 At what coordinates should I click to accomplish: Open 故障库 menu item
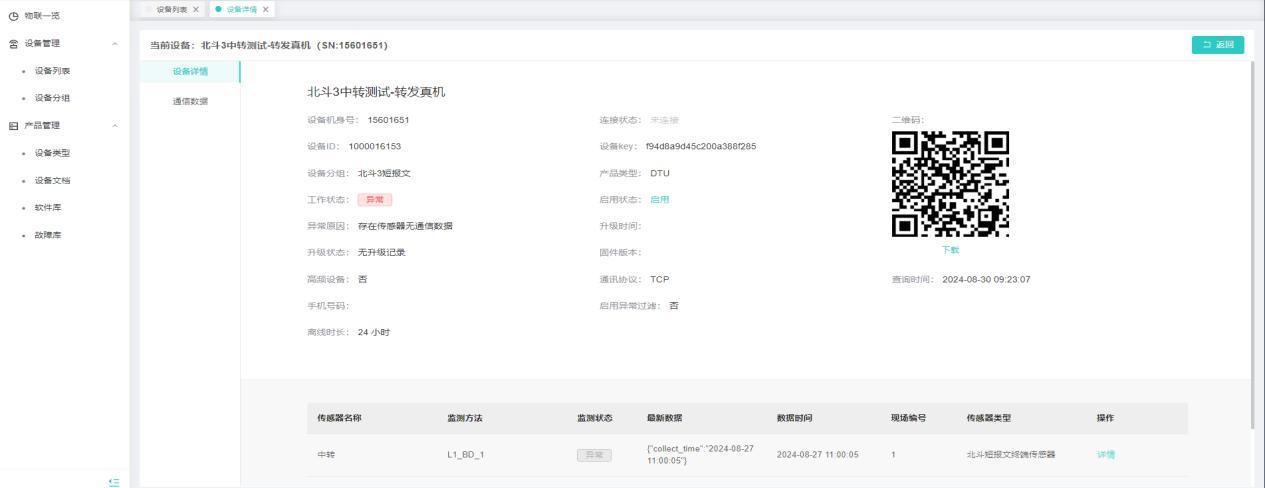(x=48, y=235)
